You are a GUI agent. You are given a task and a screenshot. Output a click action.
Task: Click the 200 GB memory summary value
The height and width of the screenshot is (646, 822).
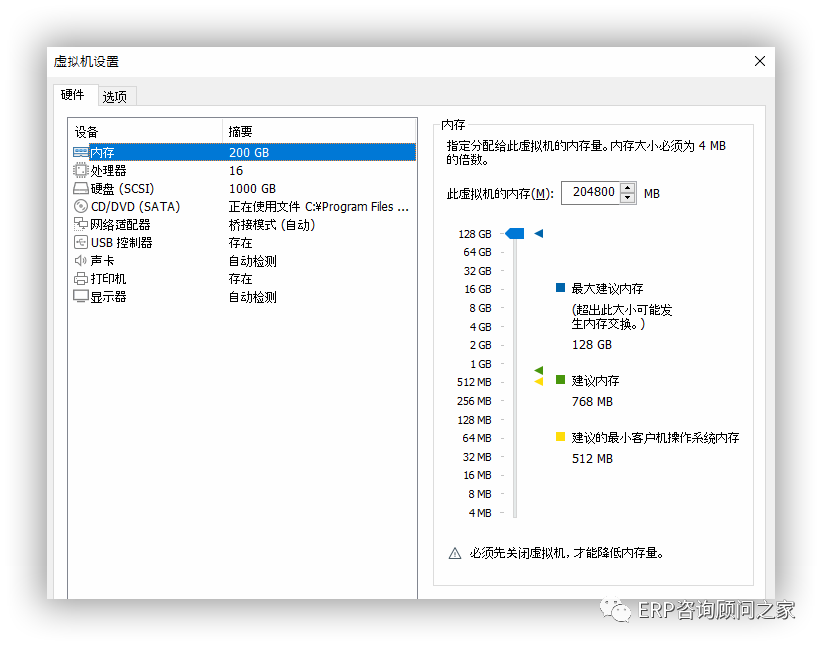pyautogui.click(x=249, y=153)
